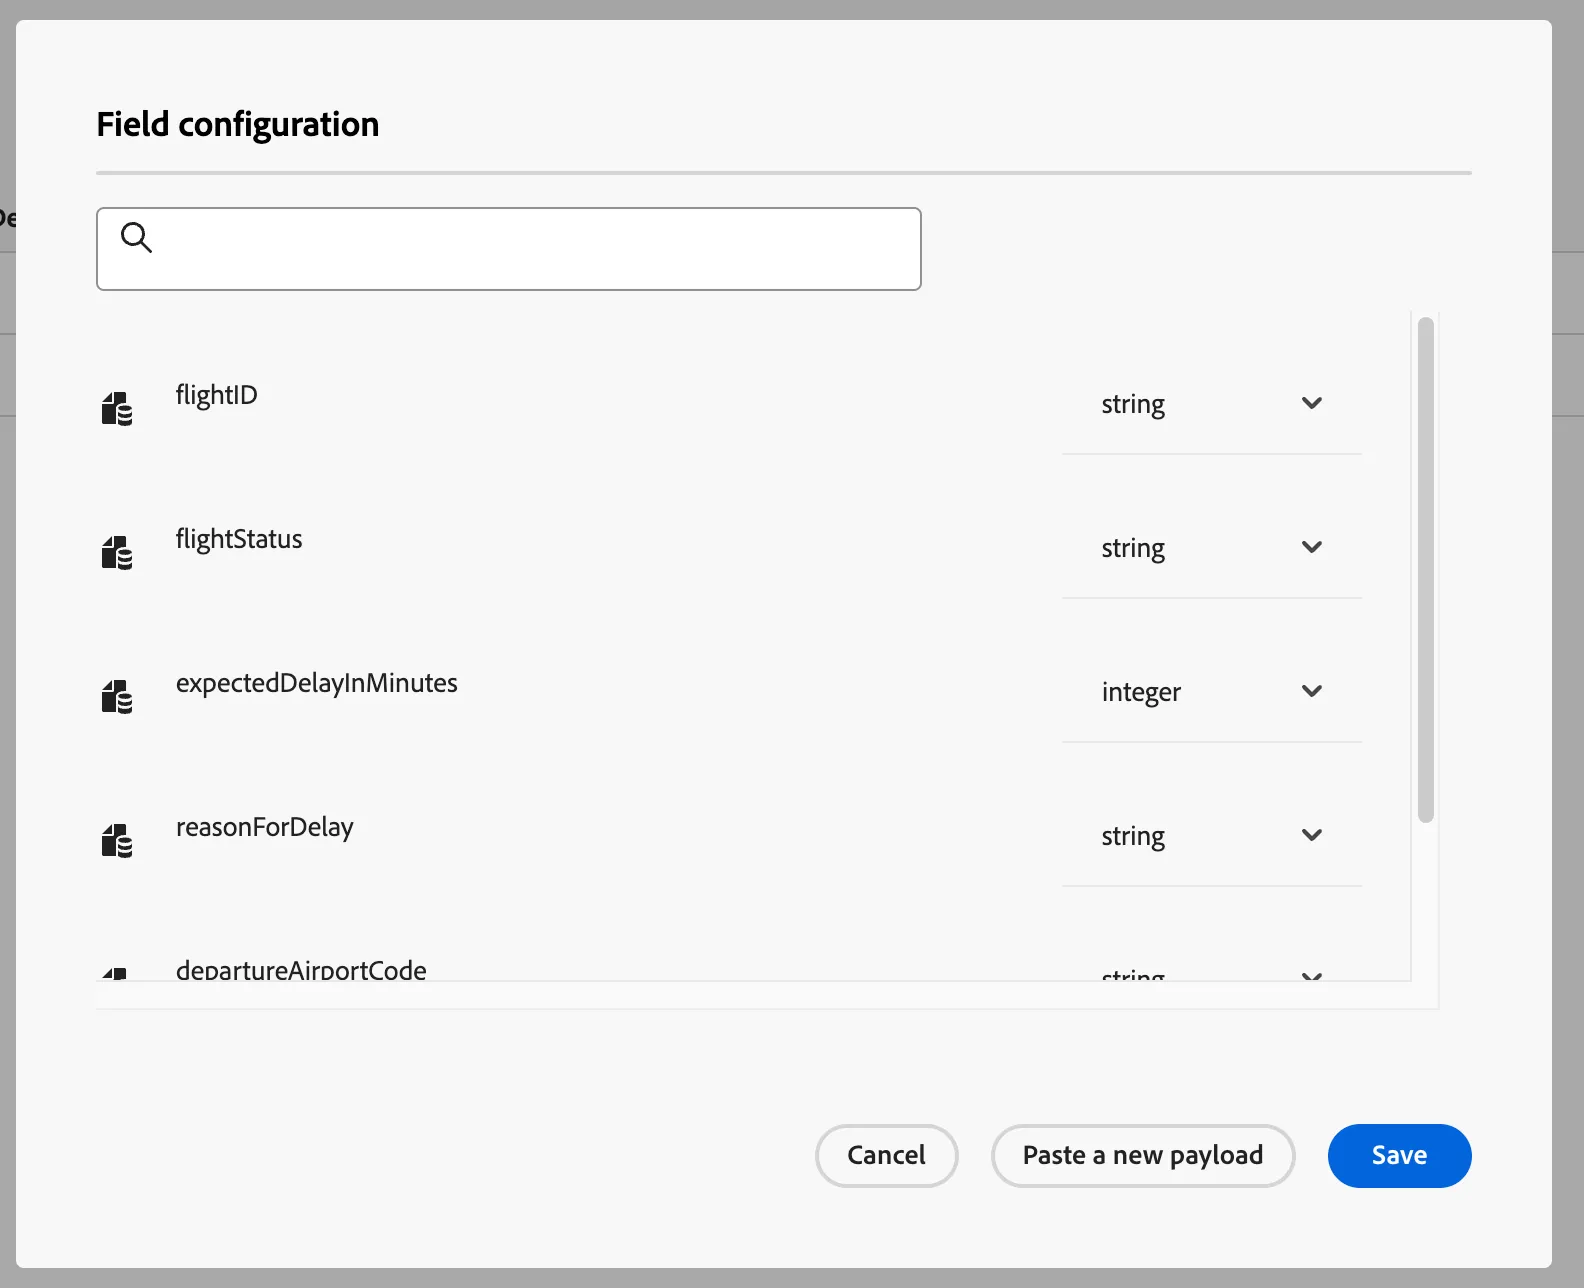Click the field list scrollbar thumb

[x=1426, y=570]
